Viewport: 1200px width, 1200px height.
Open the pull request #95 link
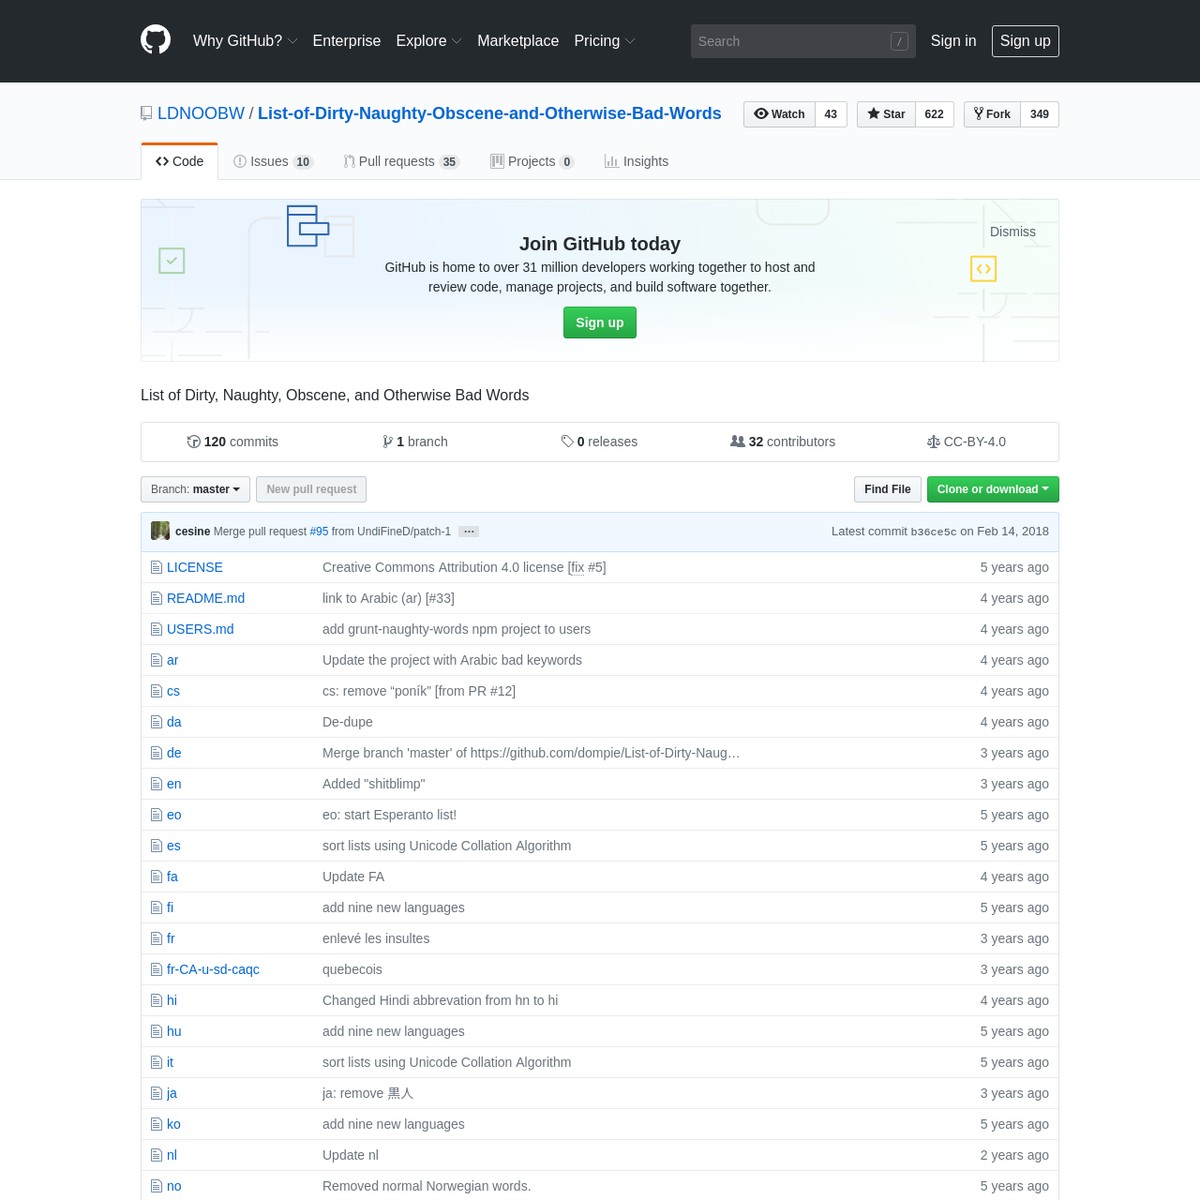[319, 531]
